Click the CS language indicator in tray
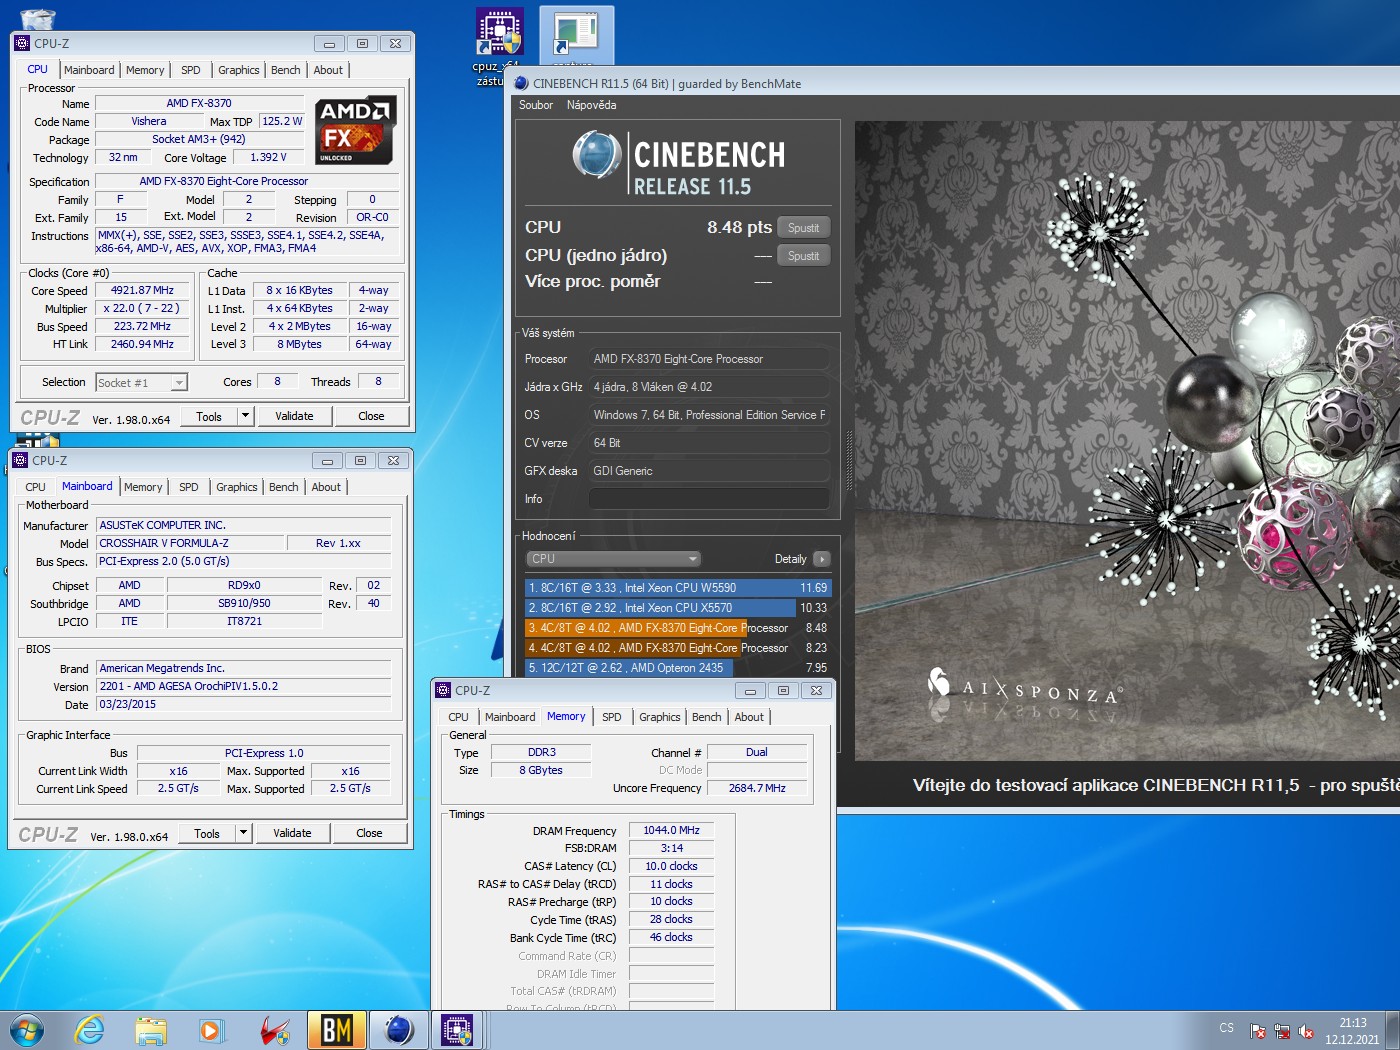 (1227, 1028)
